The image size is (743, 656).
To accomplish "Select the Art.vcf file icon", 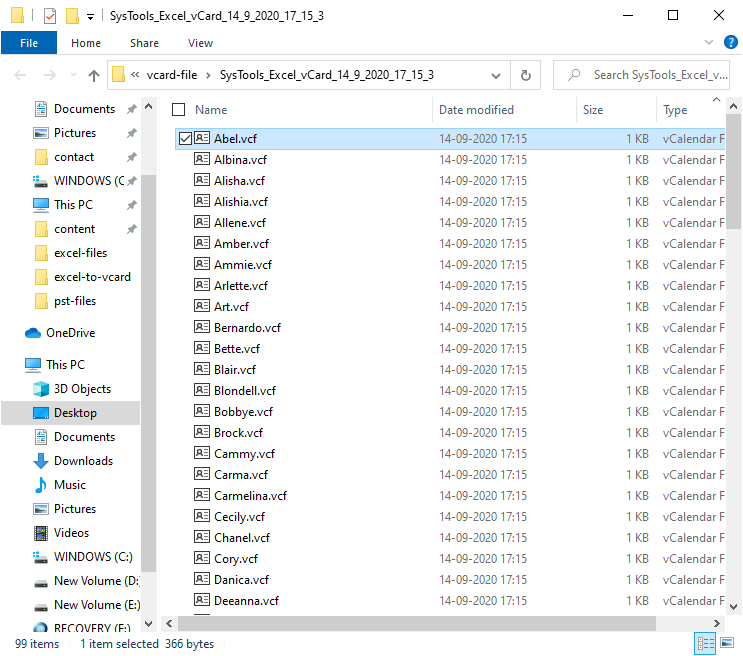I will pos(202,306).
